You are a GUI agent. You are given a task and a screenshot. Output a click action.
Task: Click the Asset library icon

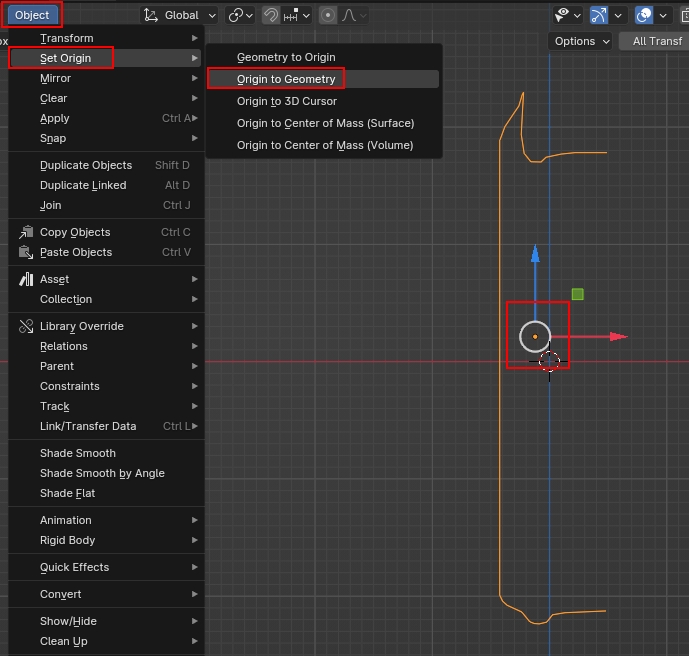coord(26,279)
